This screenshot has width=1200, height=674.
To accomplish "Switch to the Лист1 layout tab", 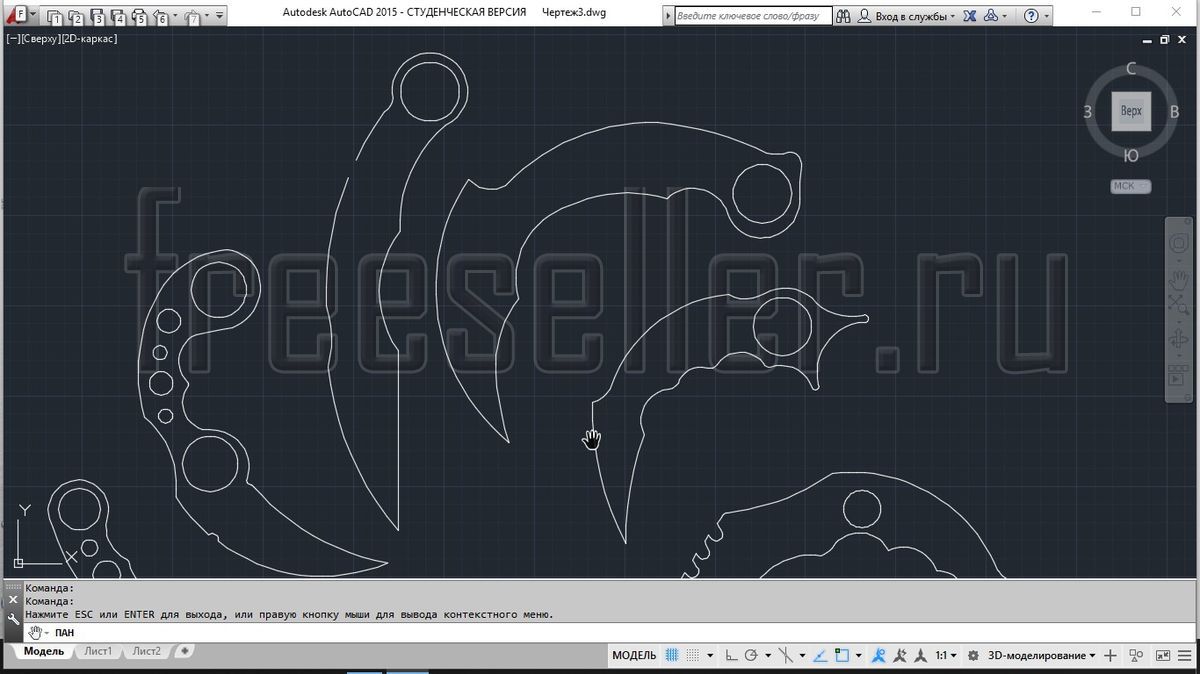I will [x=98, y=651].
